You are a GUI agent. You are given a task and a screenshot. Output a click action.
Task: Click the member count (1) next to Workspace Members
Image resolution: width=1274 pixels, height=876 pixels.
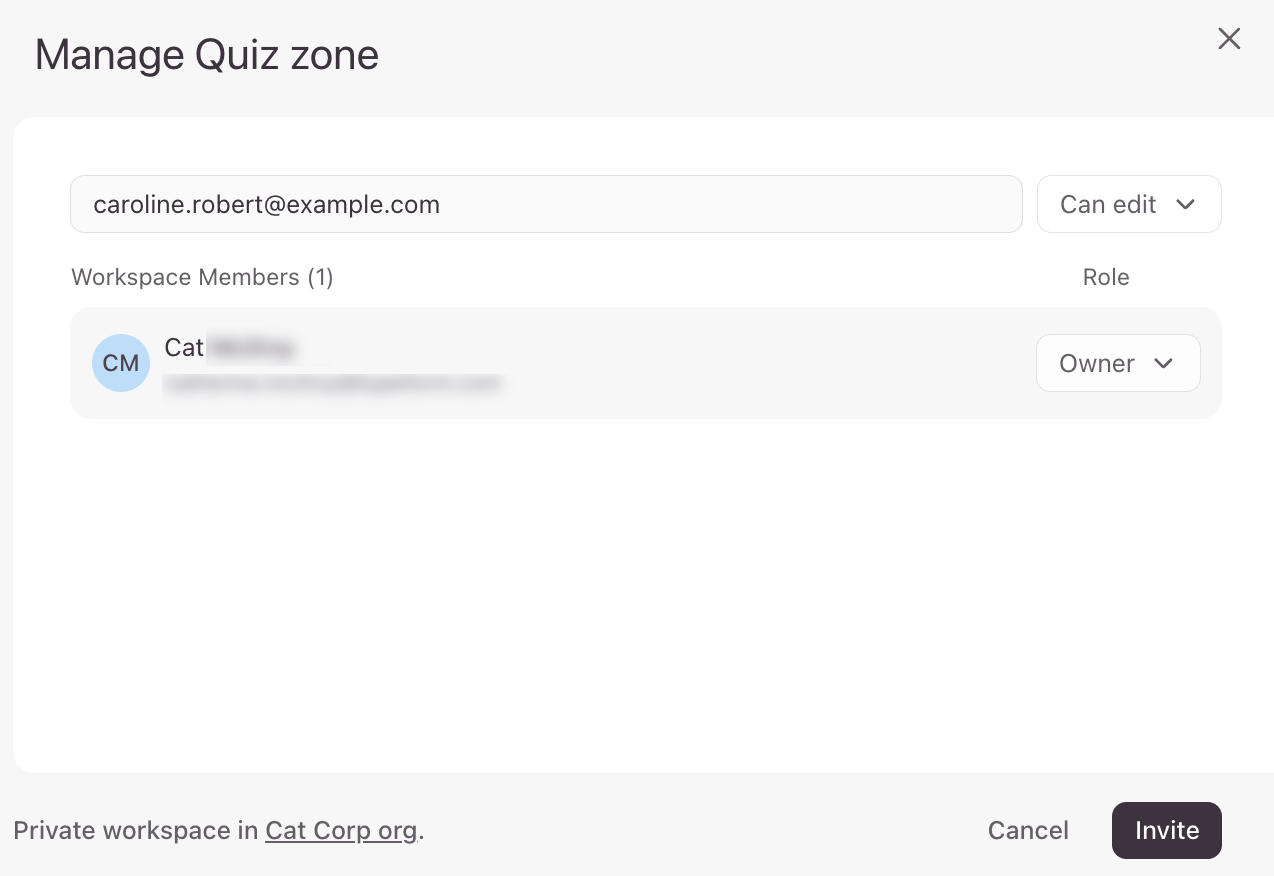(x=320, y=277)
